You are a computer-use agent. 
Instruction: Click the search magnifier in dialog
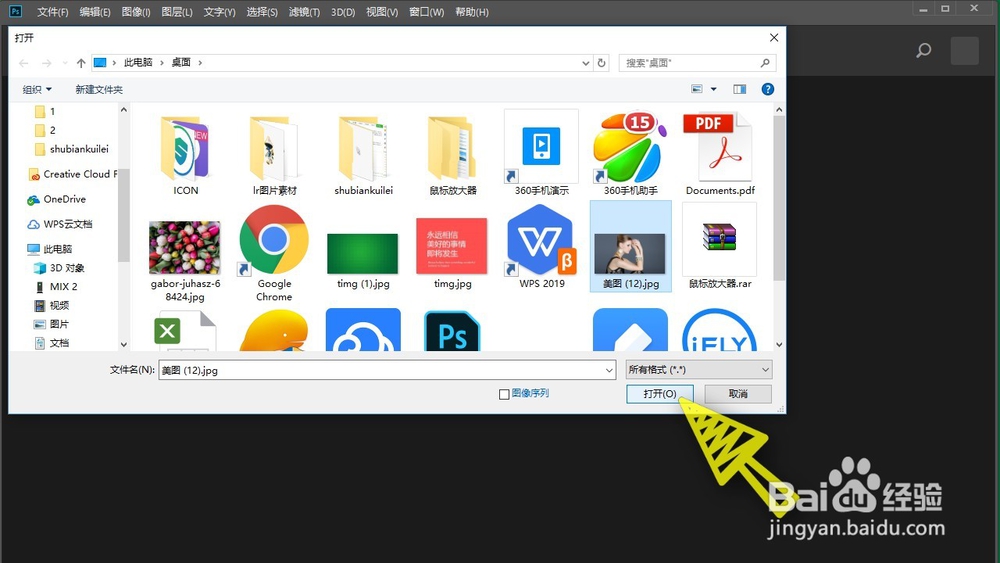(765, 62)
